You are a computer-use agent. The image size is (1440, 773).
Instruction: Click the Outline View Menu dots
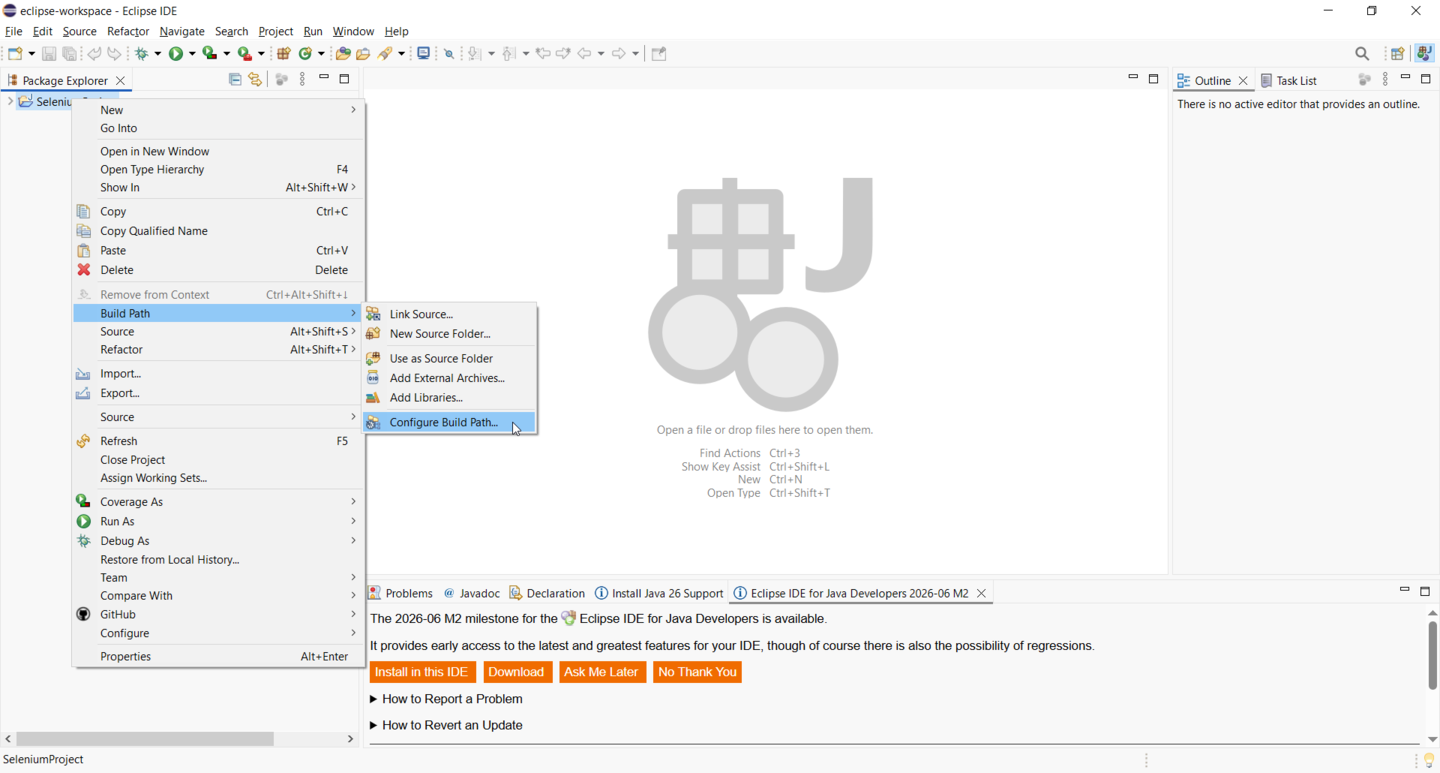pos(1385,79)
